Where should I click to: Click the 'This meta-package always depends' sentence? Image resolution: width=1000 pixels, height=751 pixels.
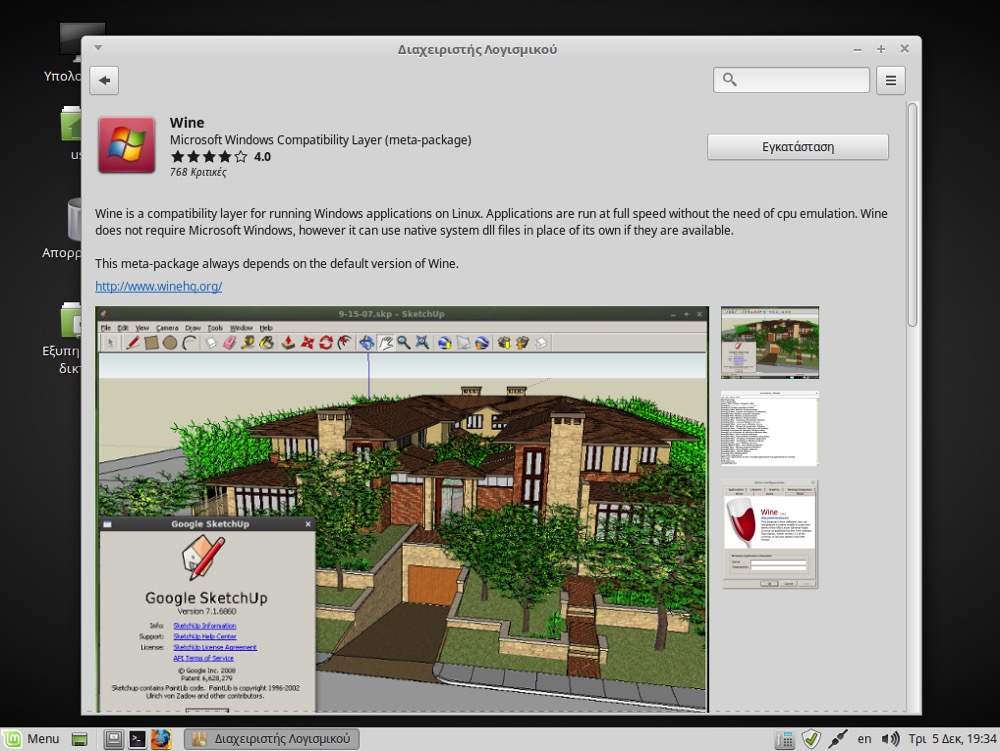tap(277, 263)
